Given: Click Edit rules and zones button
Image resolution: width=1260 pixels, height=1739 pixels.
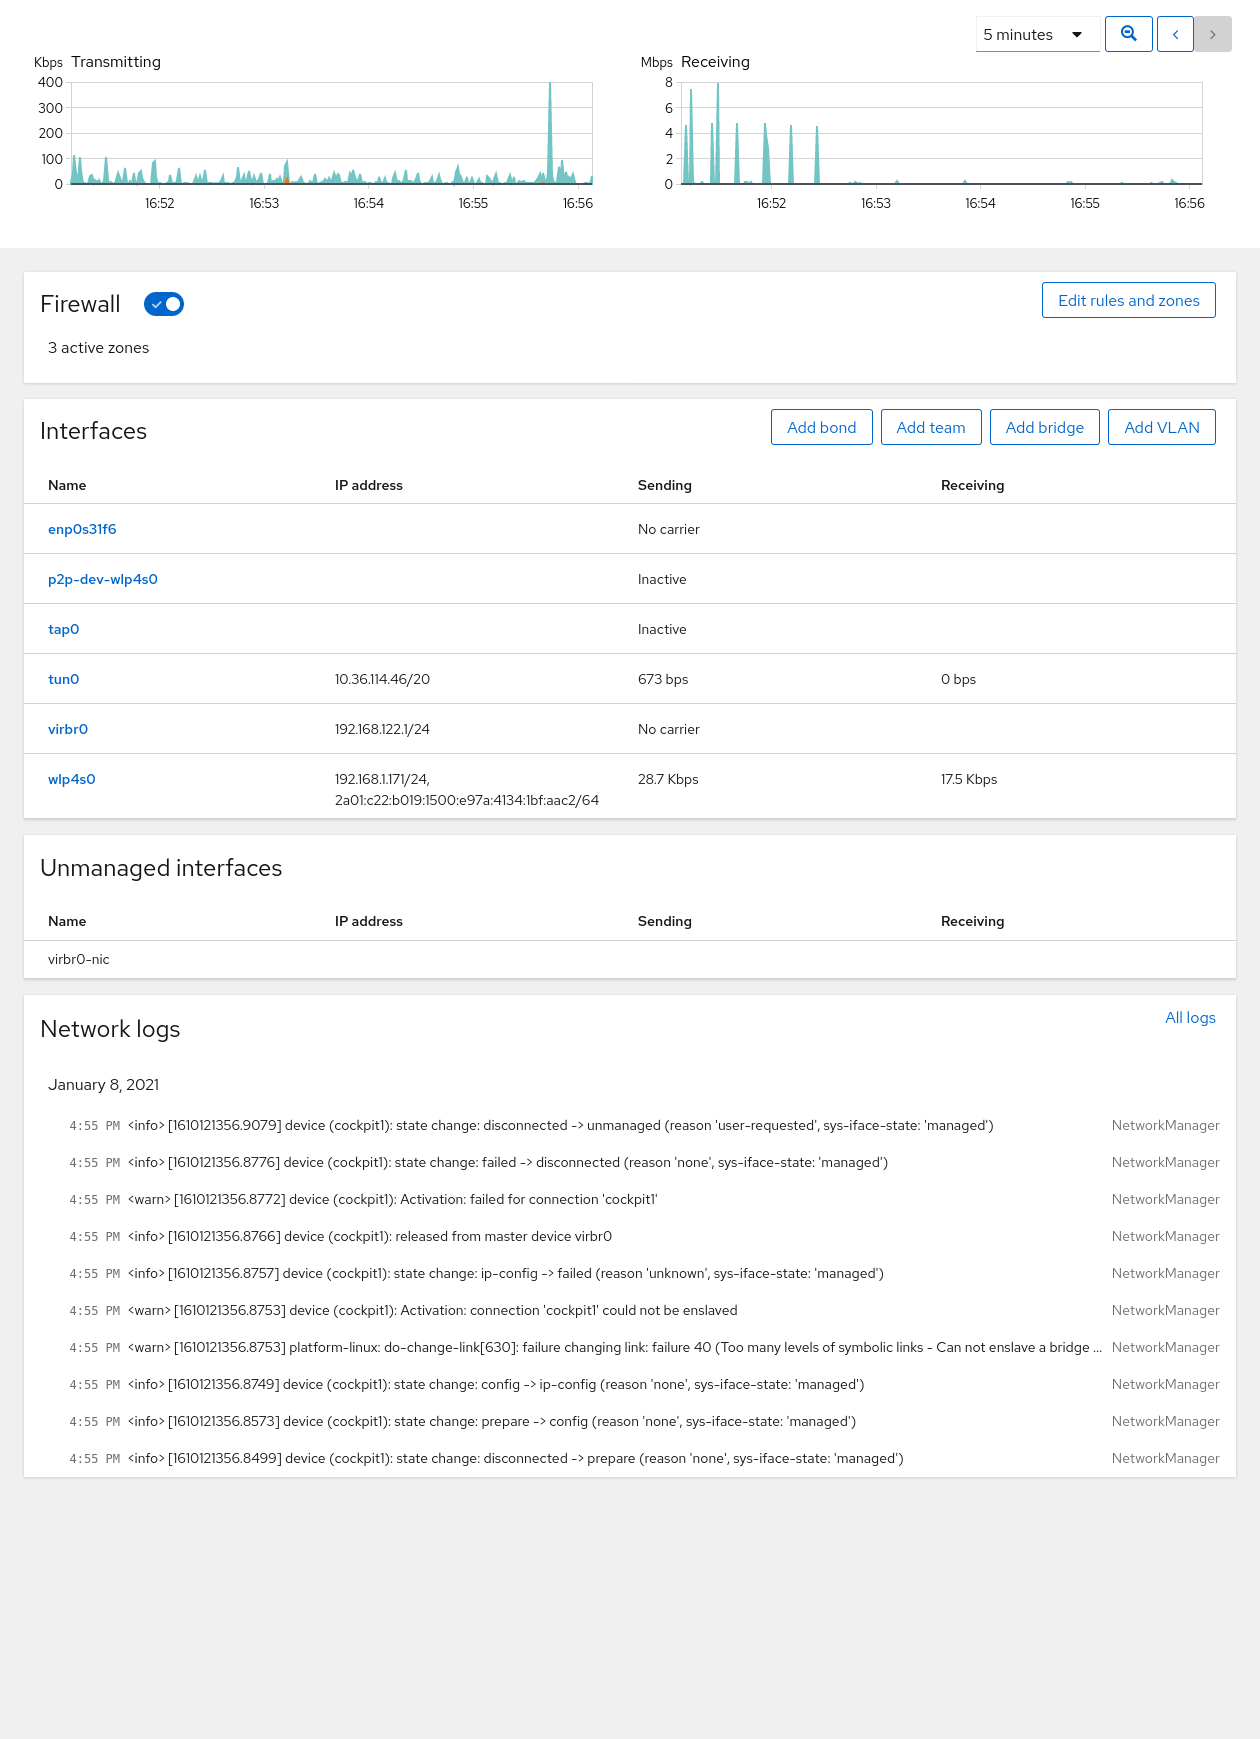Looking at the screenshot, I should (x=1128, y=300).
